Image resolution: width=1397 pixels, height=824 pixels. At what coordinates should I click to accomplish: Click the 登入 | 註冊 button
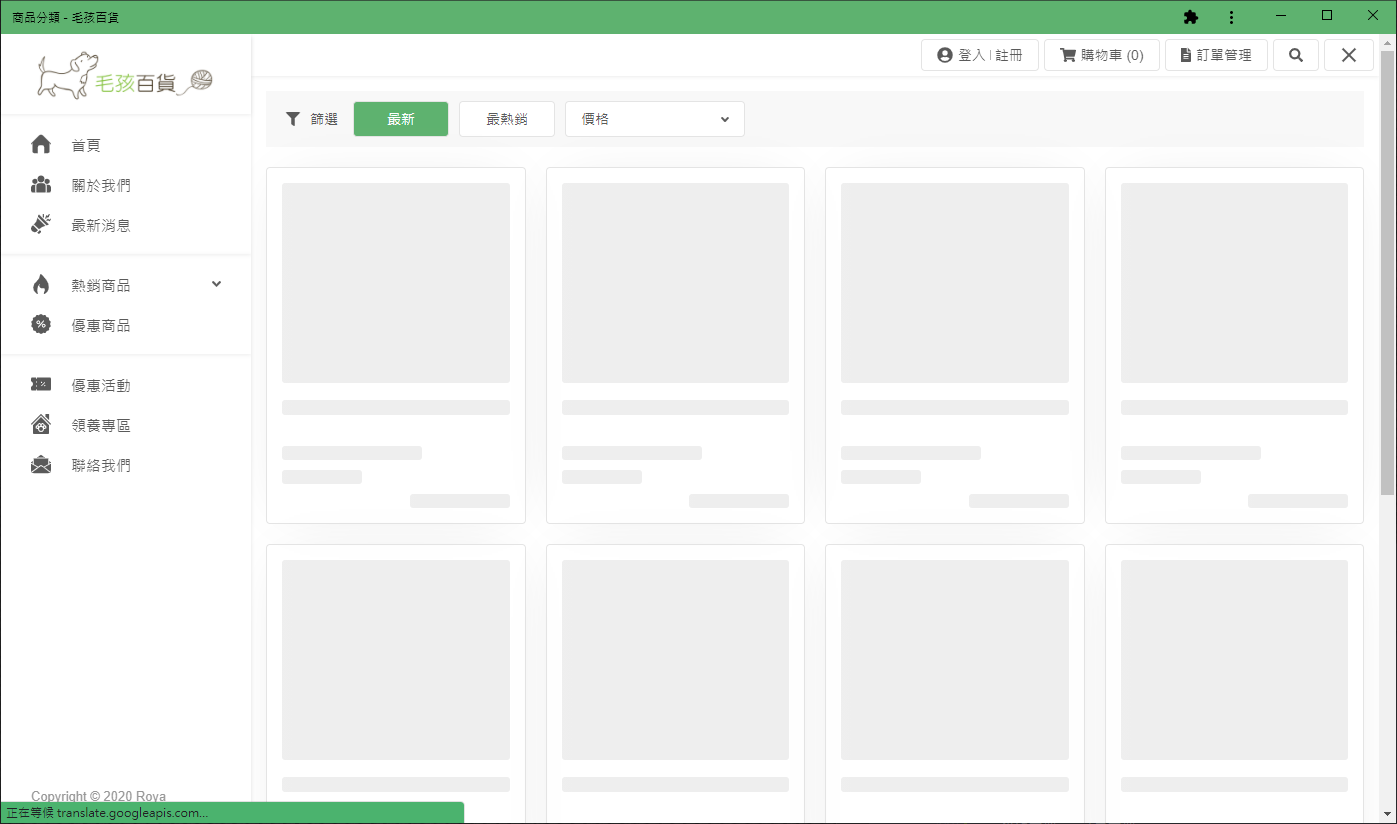click(x=980, y=55)
